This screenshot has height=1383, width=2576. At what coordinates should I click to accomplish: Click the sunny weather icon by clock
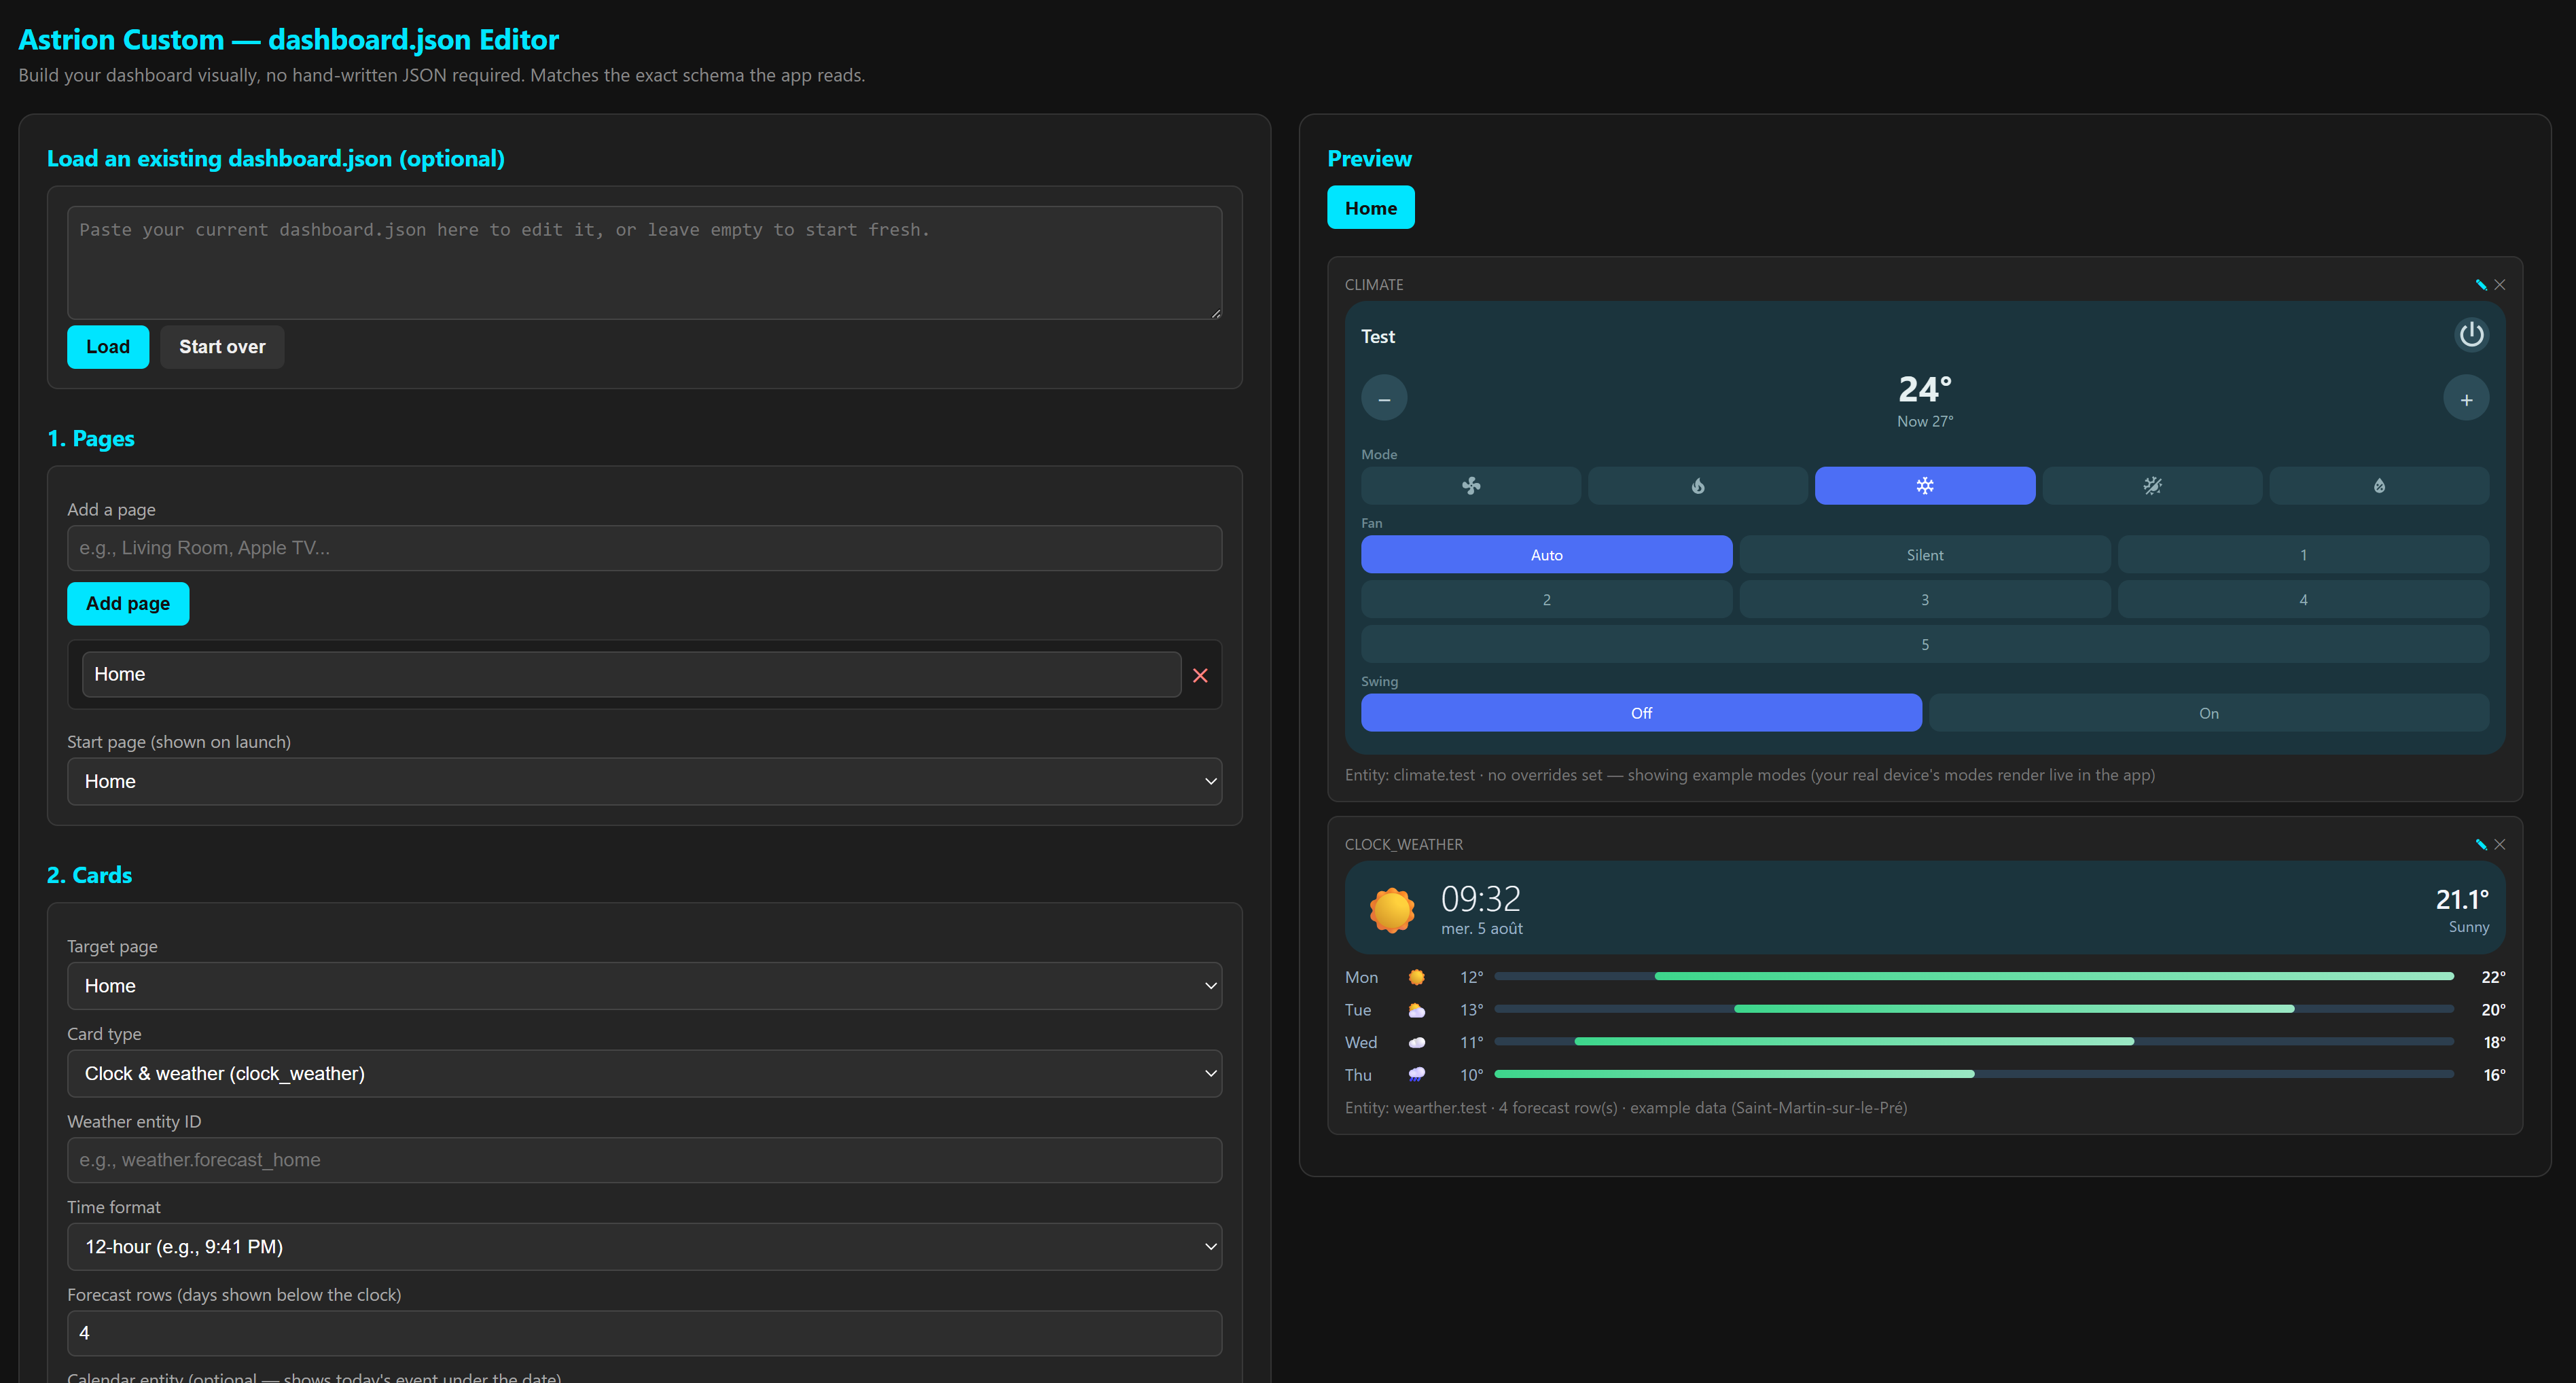[1392, 910]
